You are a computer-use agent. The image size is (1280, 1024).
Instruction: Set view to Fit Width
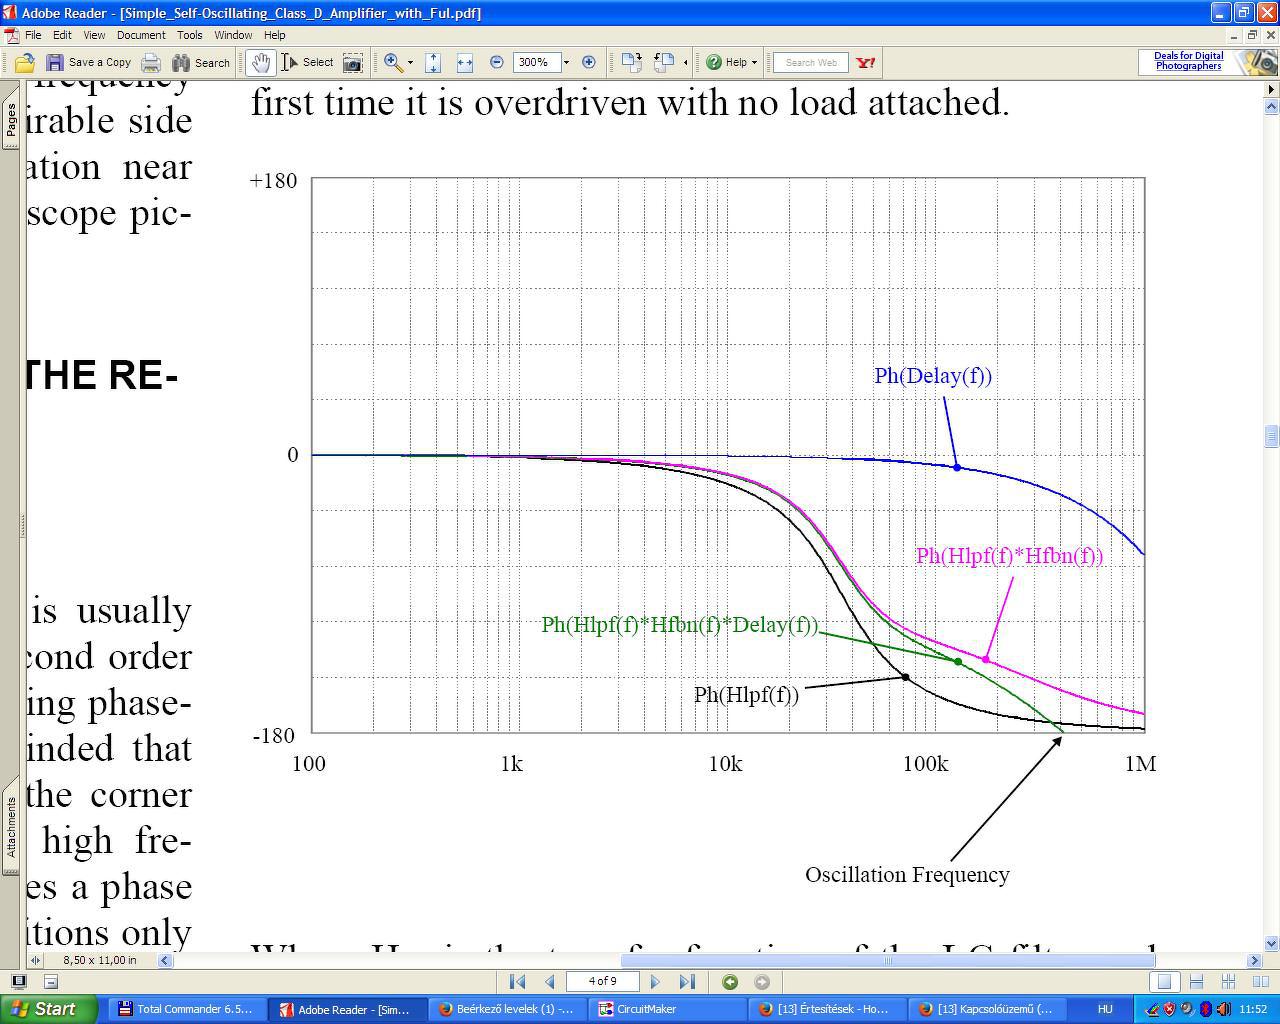point(465,63)
